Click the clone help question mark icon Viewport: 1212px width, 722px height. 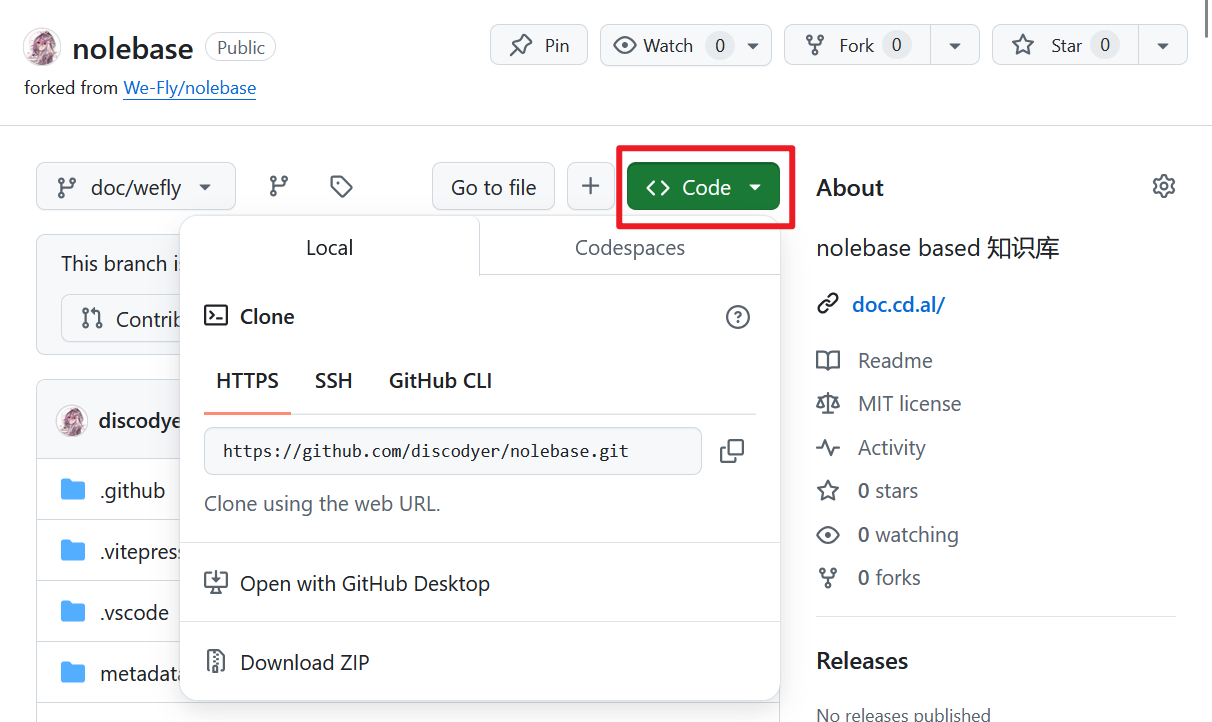tap(737, 317)
